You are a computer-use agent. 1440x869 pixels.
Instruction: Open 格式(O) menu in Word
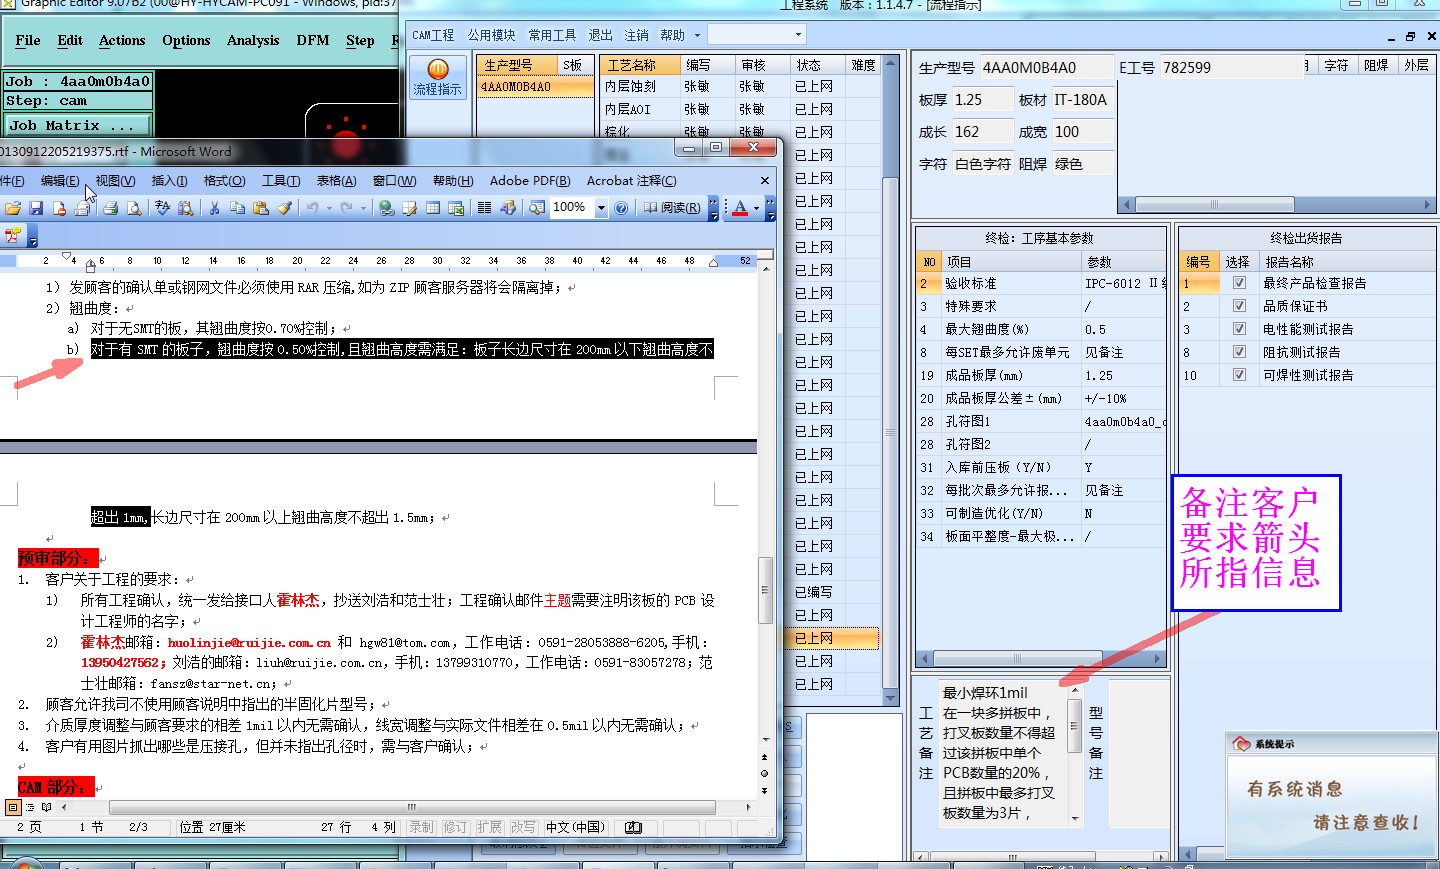[x=224, y=181]
